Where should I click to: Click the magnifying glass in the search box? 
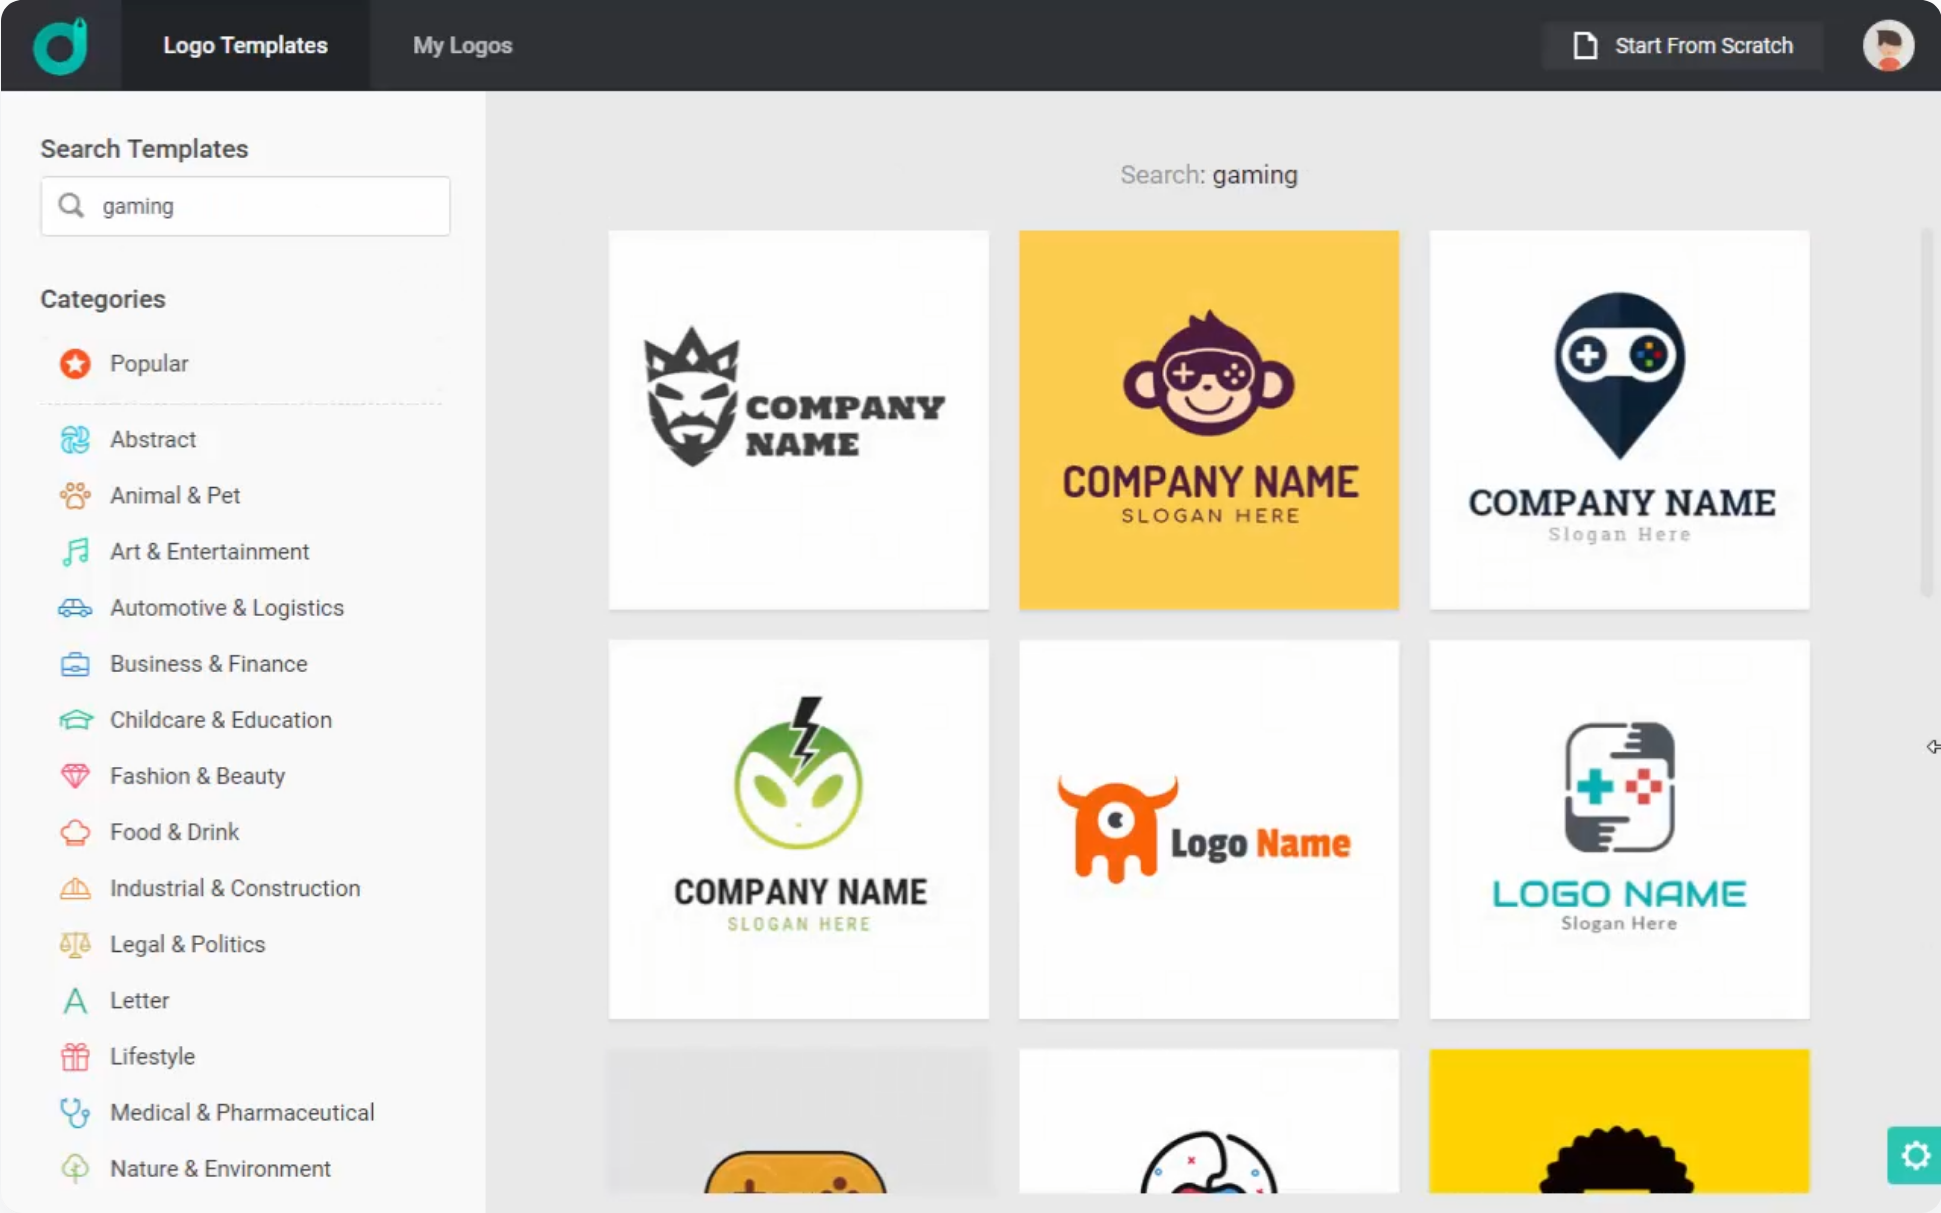71,205
